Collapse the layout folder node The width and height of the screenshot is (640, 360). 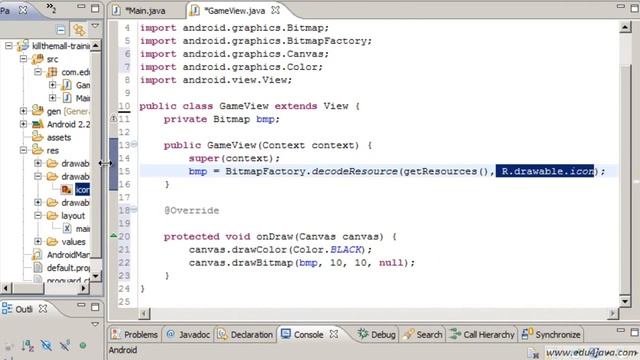click(38, 216)
